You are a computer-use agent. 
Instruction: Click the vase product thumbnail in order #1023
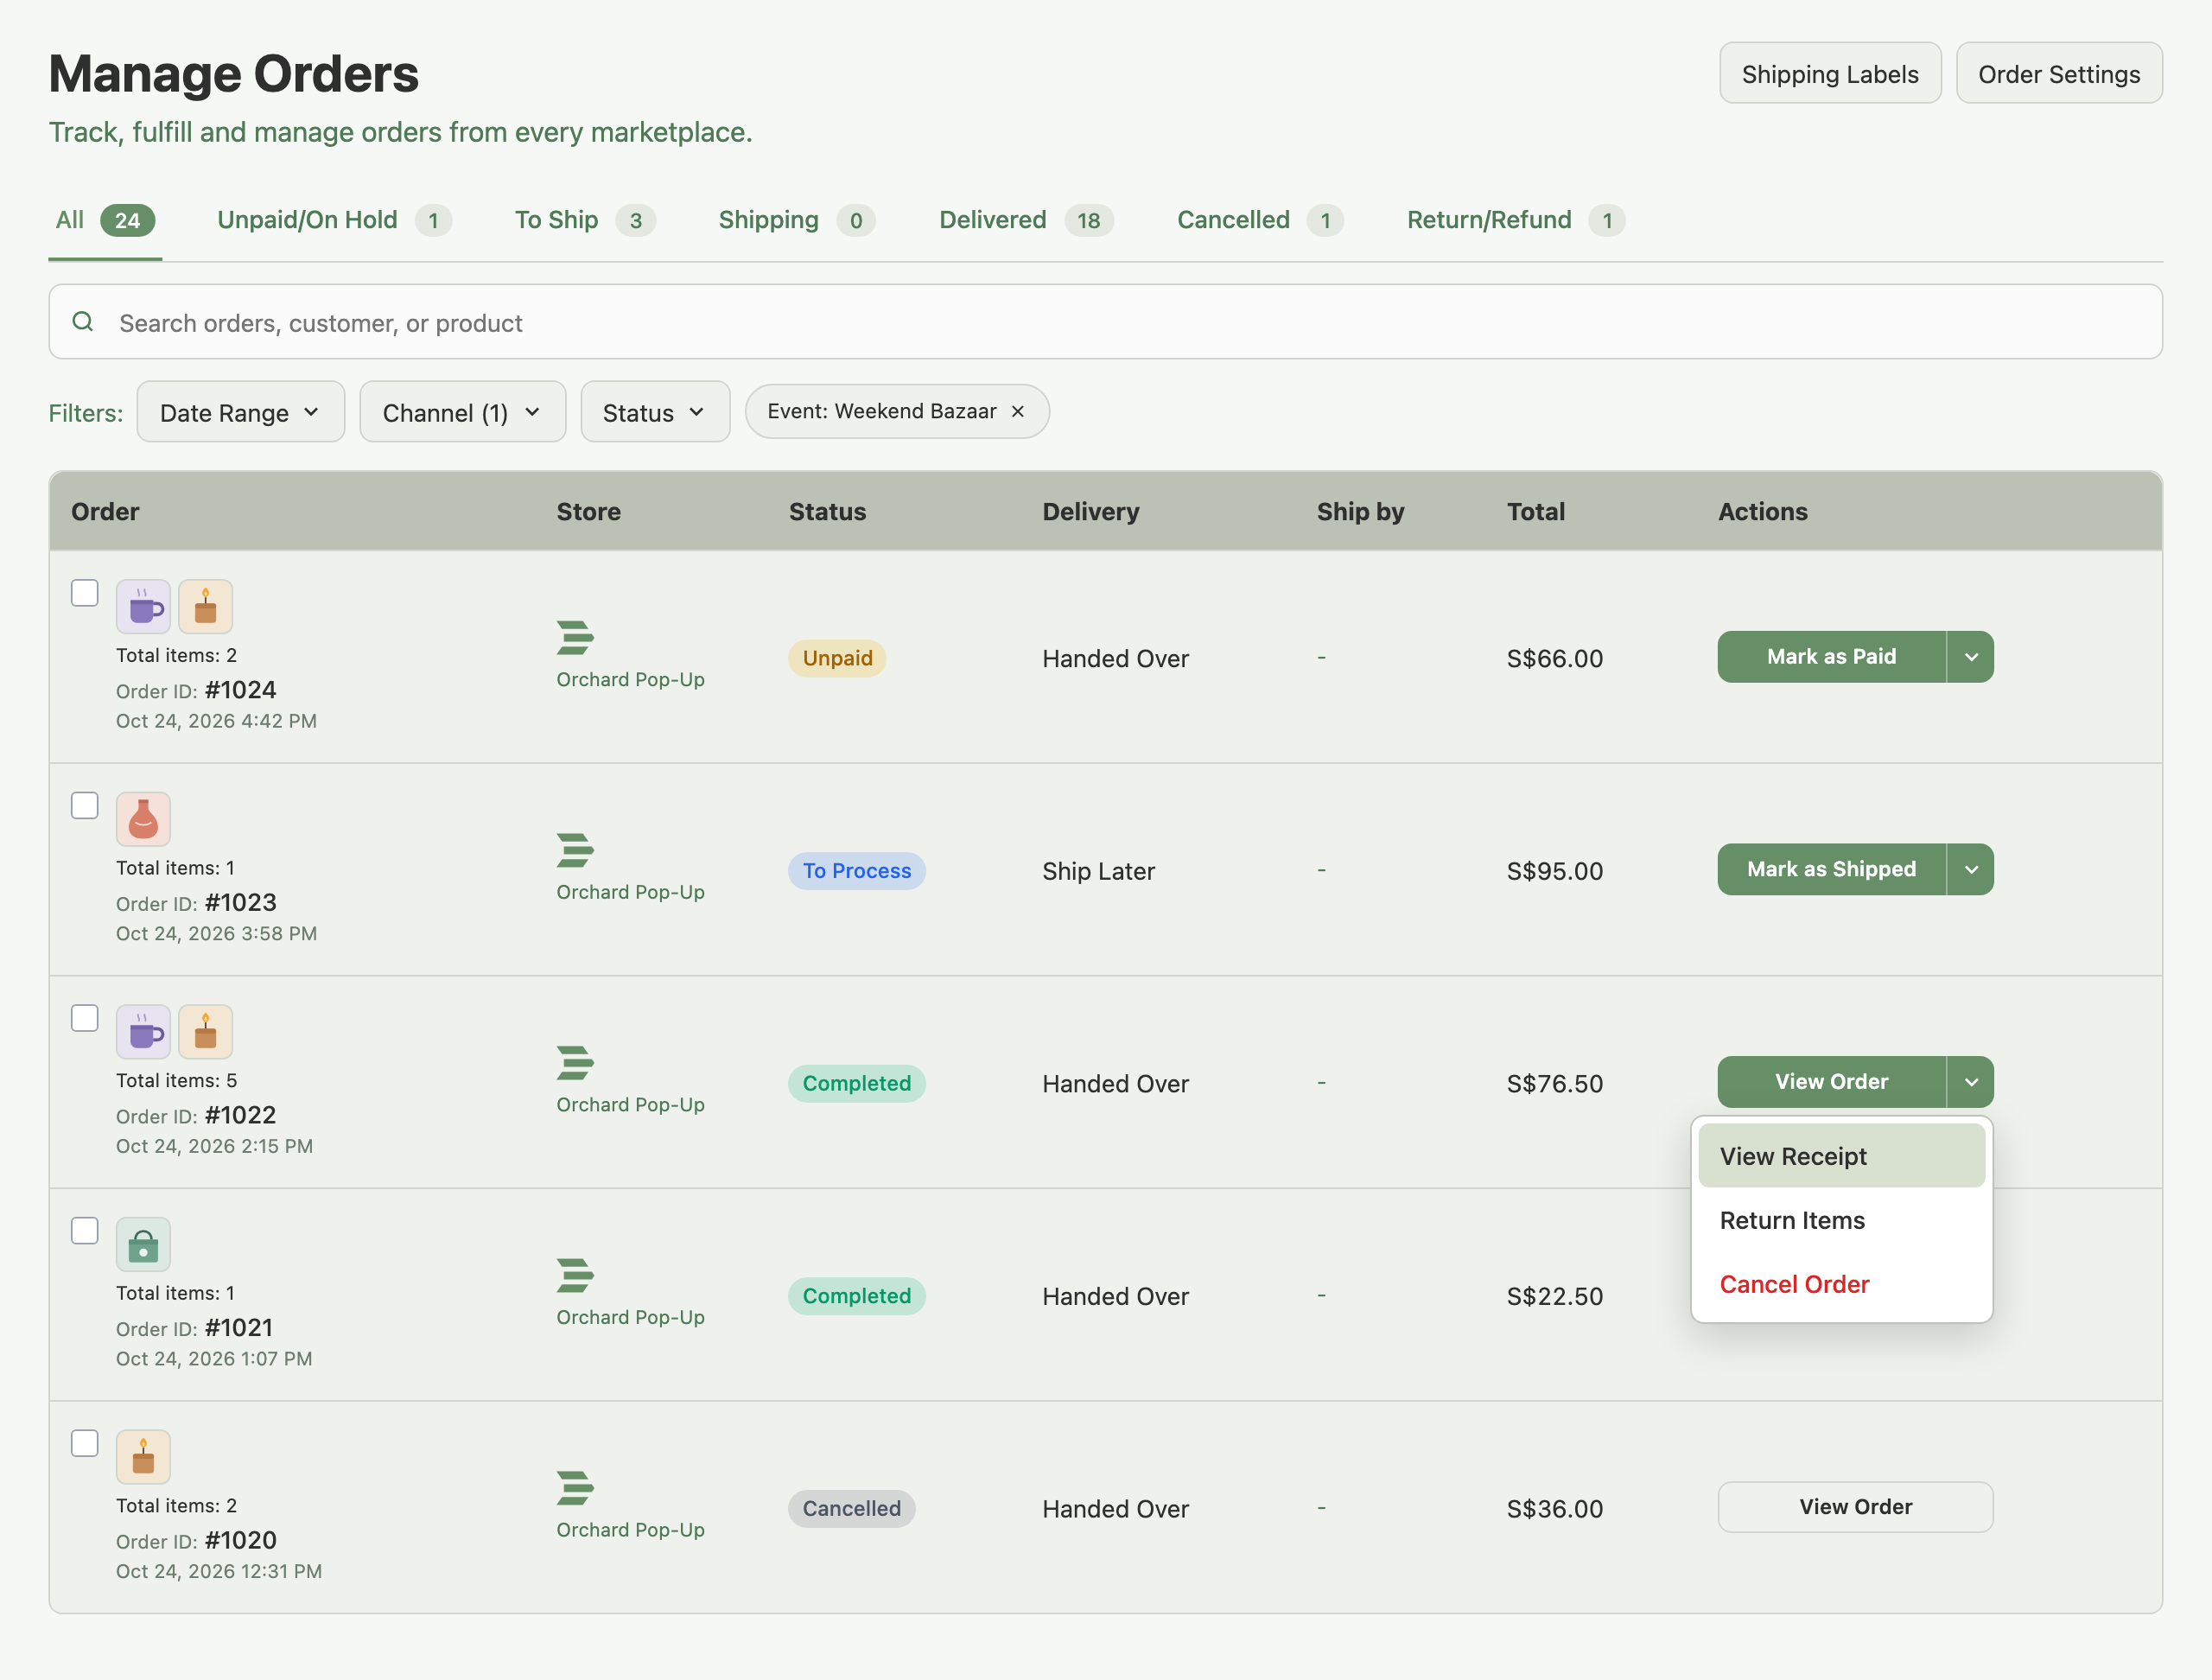[143, 819]
